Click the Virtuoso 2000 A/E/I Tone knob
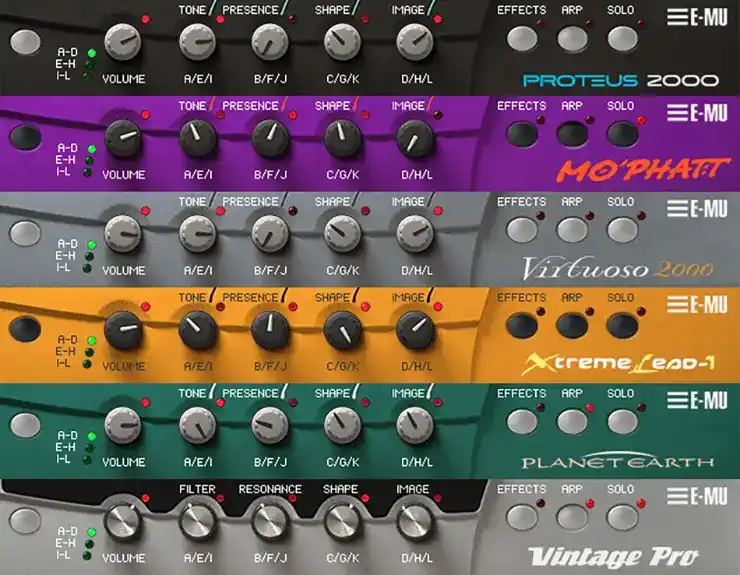This screenshot has height=575, width=740. (197, 234)
